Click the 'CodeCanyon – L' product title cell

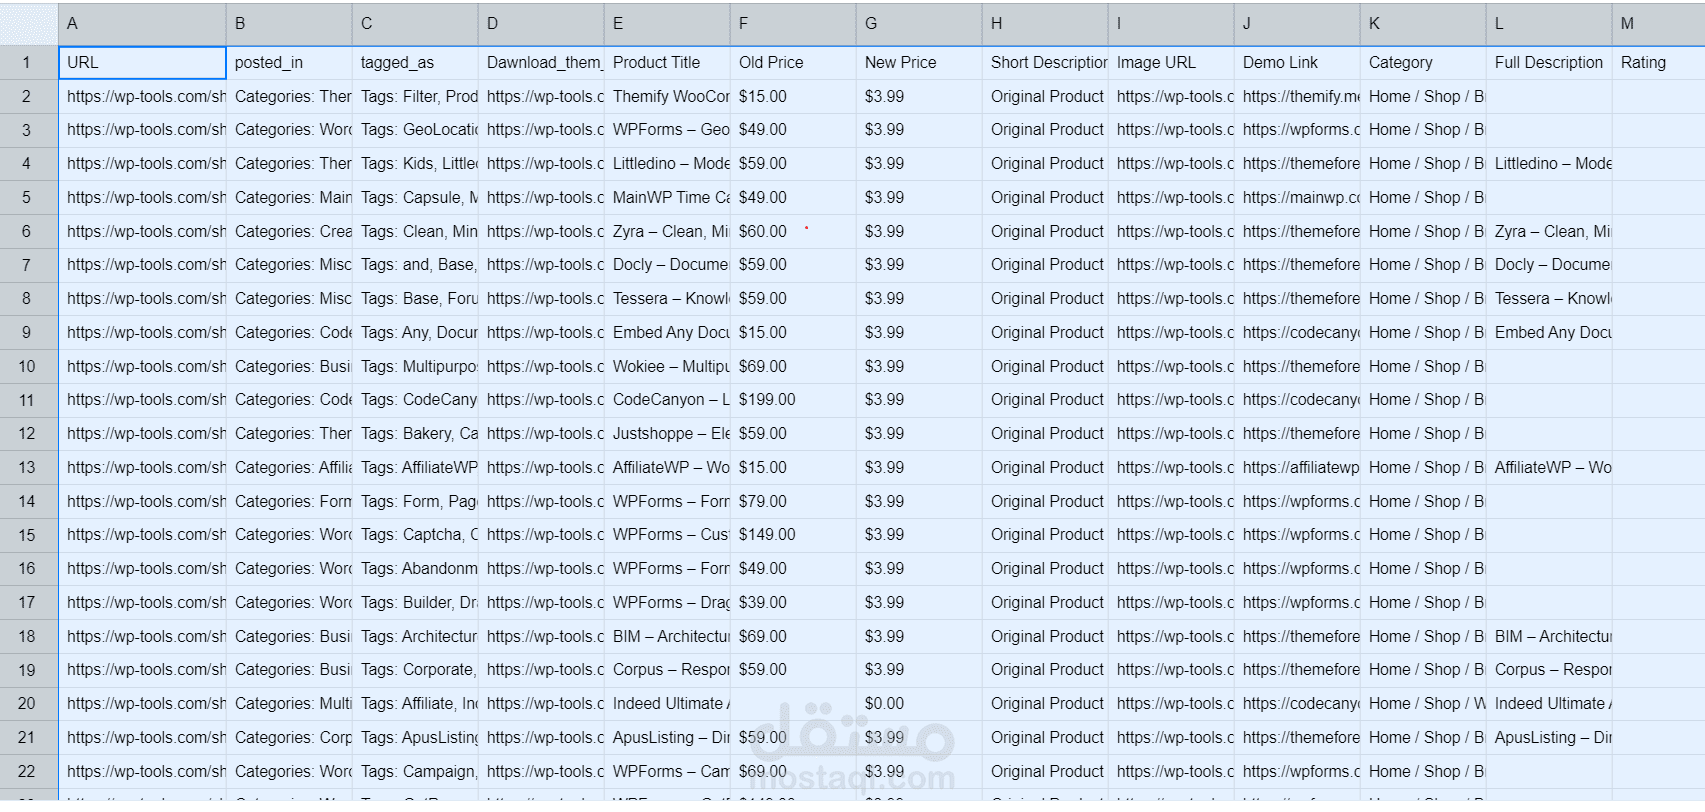coord(667,400)
